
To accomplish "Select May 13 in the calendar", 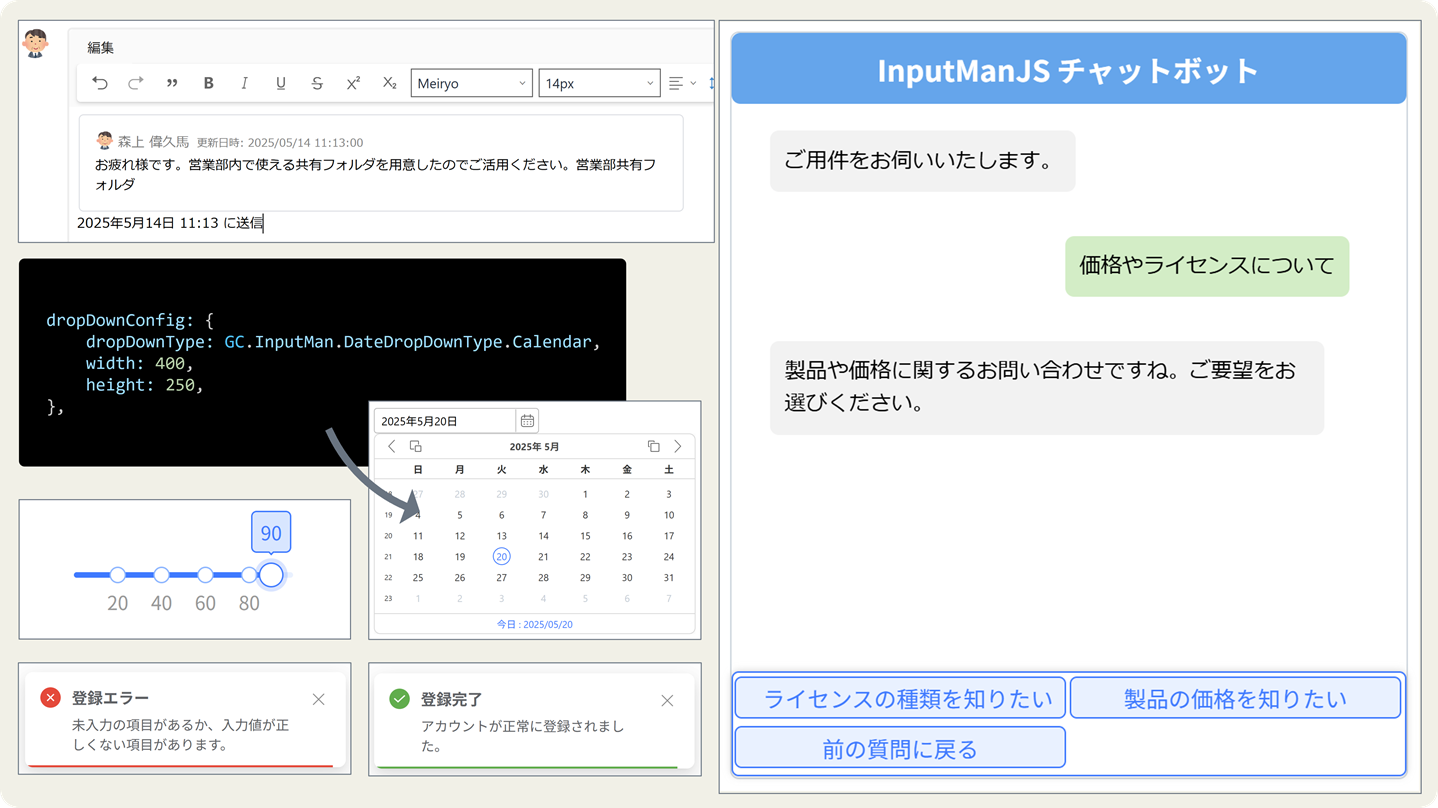I will pos(501,536).
